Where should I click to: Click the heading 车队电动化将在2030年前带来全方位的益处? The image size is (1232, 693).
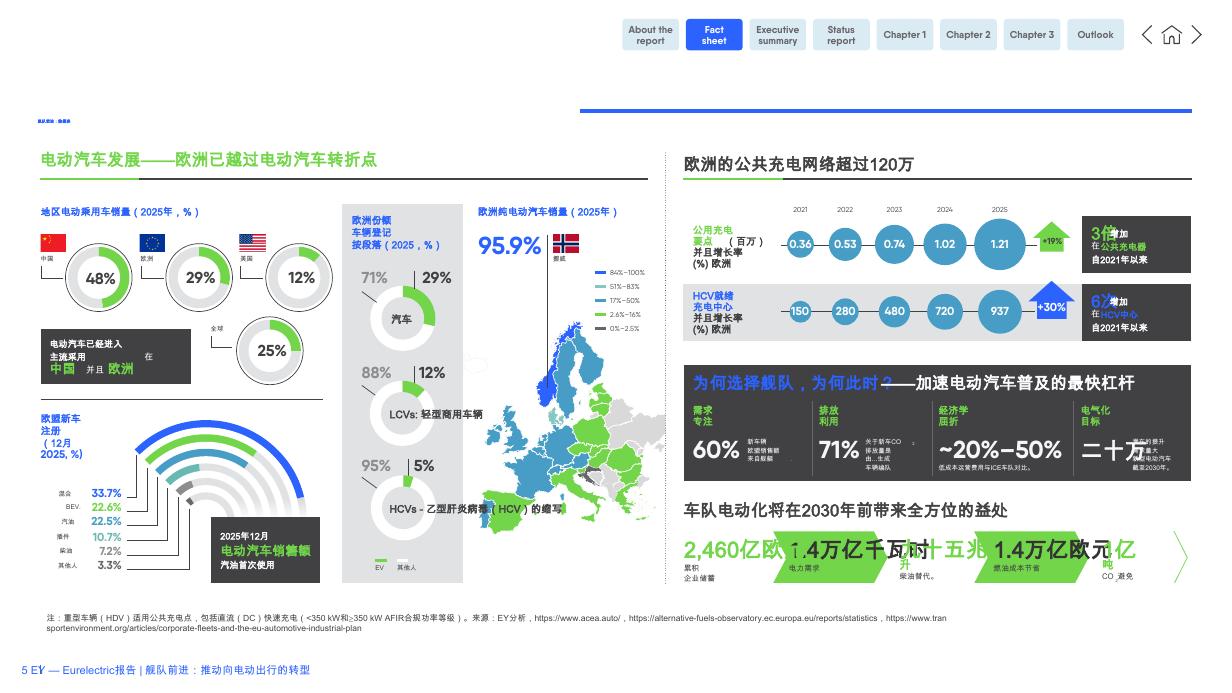click(x=845, y=510)
